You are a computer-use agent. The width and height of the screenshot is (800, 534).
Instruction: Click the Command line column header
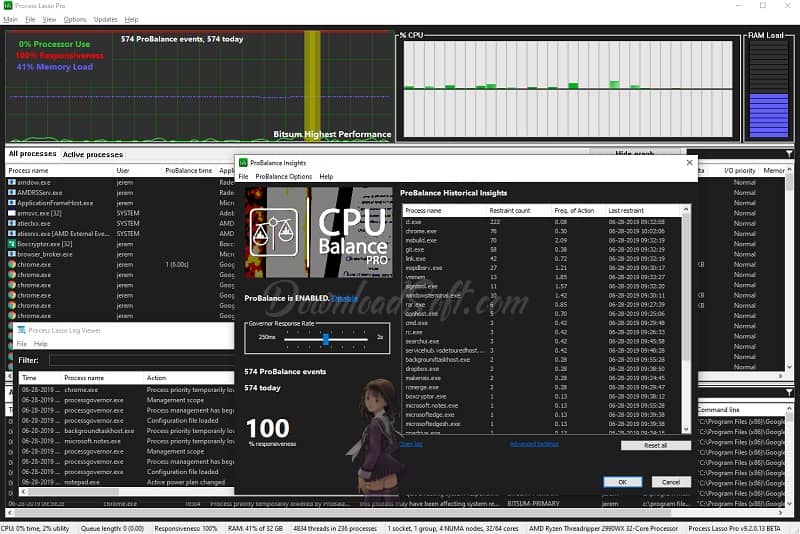(x=718, y=410)
